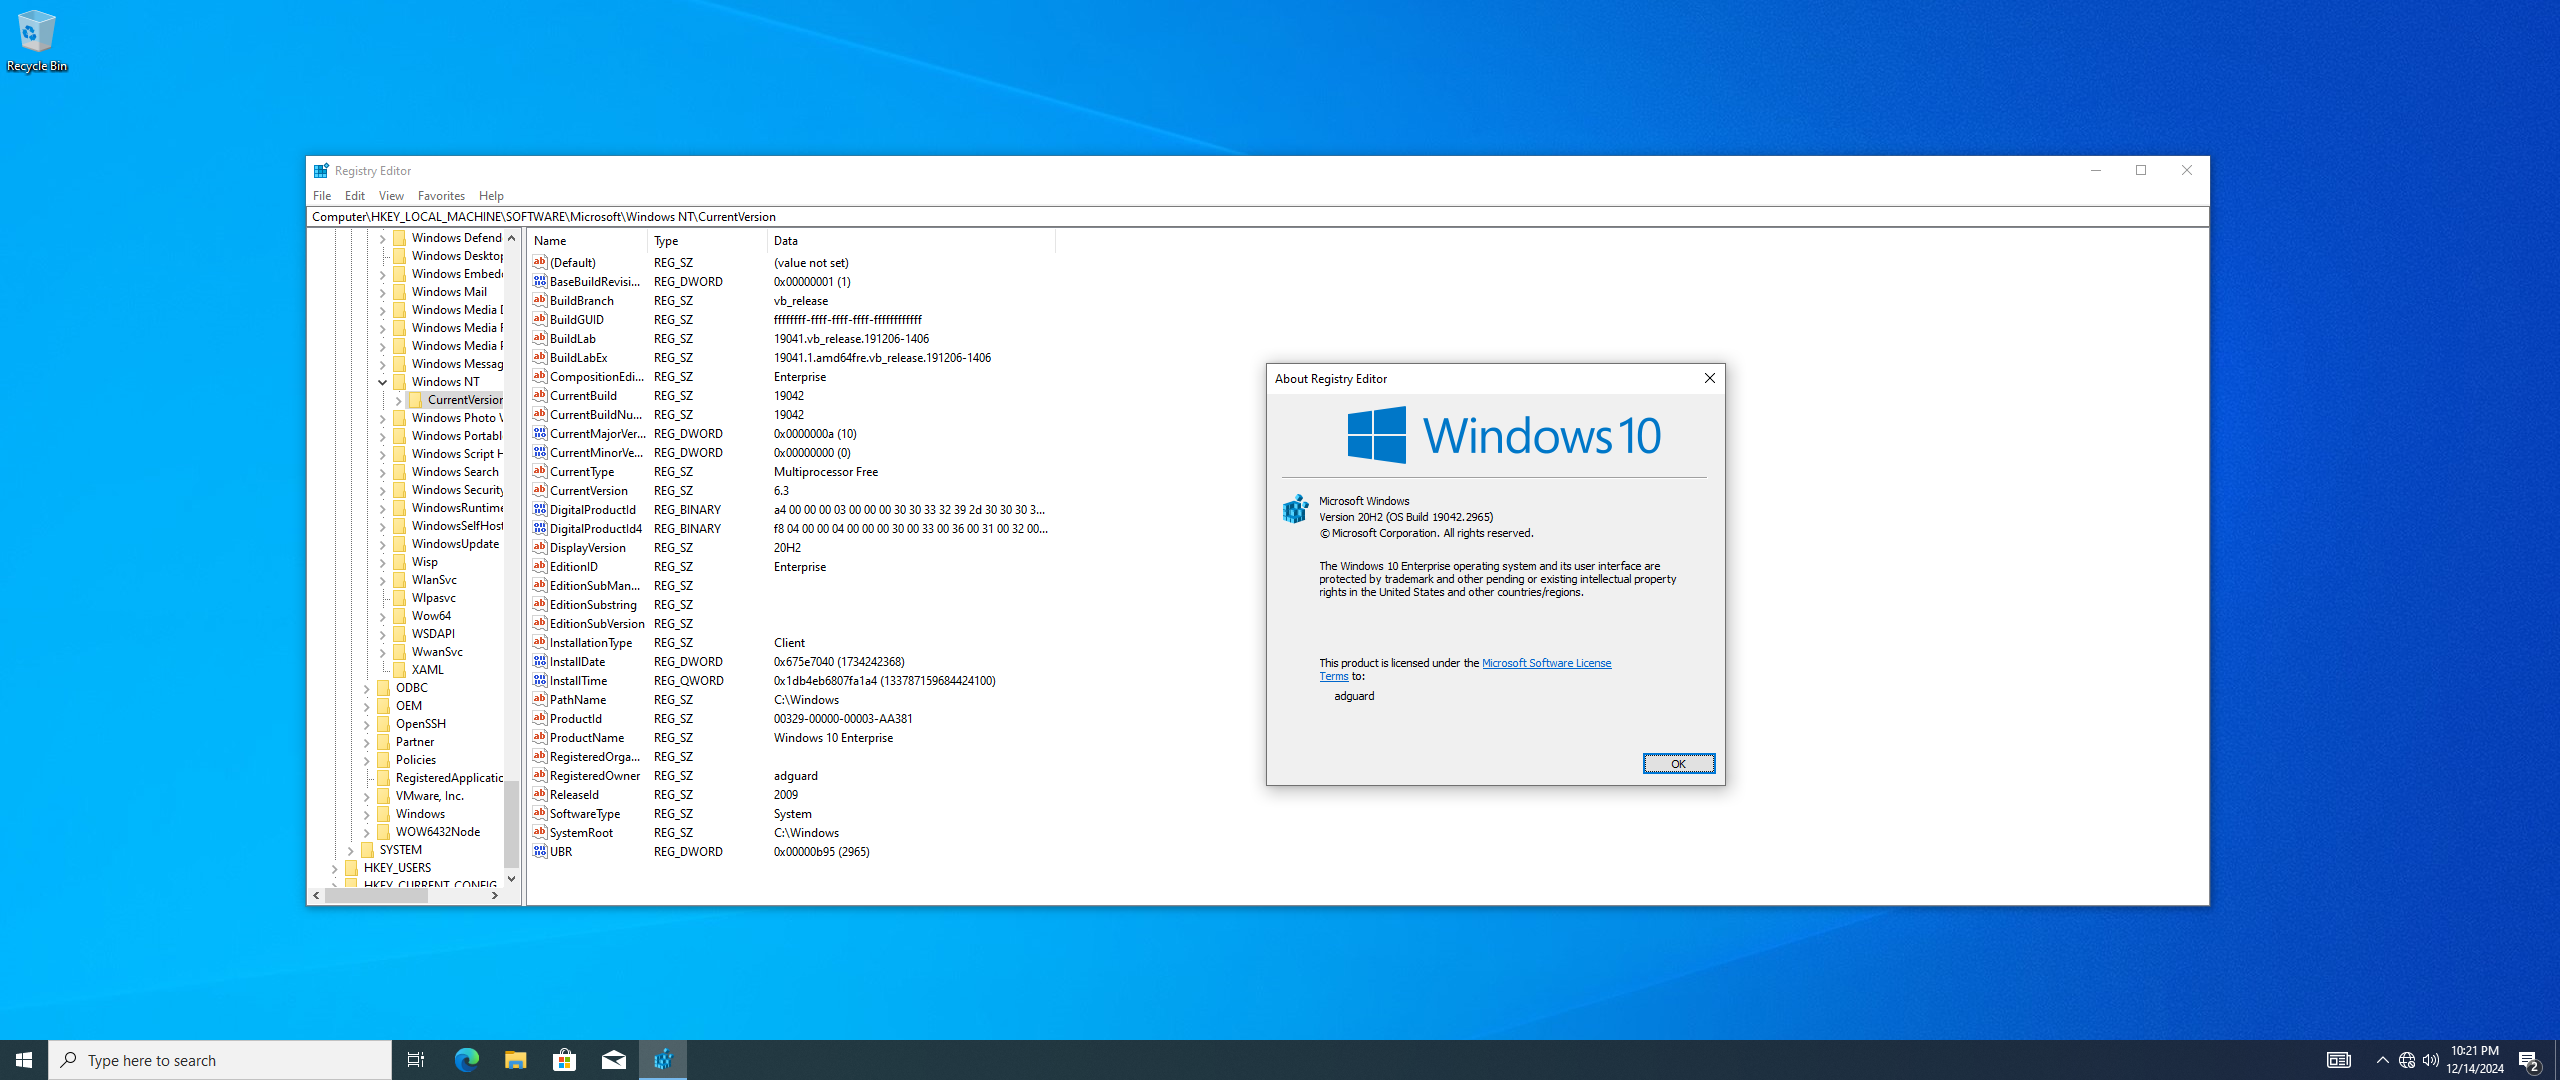The height and width of the screenshot is (1080, 2560).
Task: Expand the Windows Search key
Action: pyautogui.click(x=382, y=472)
